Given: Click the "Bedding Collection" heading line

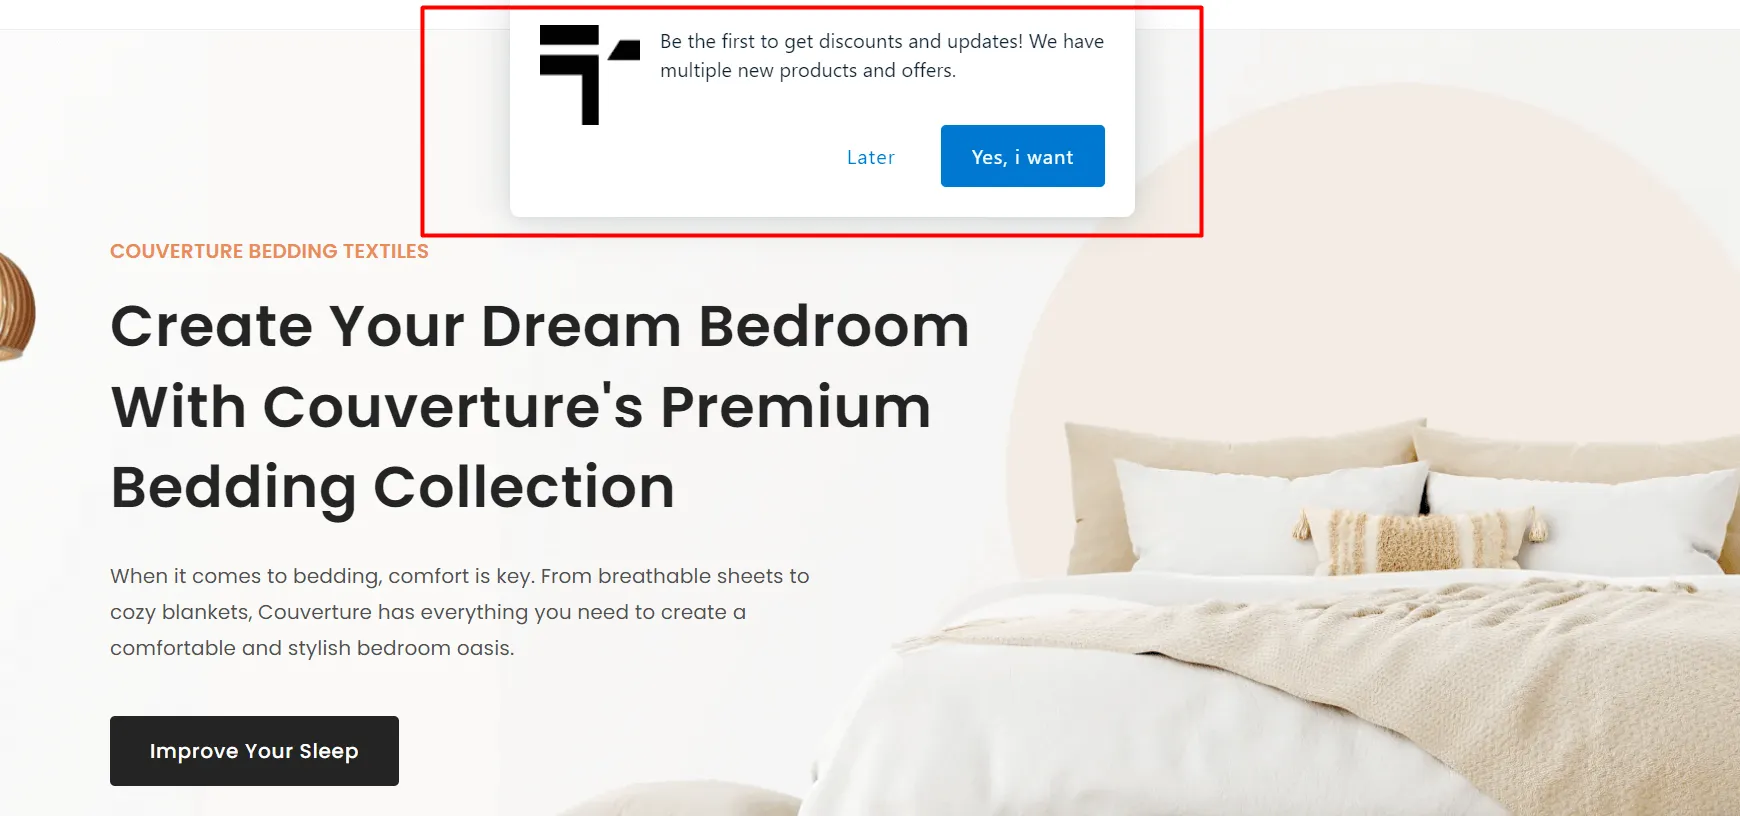Looking at the screenshot, I should [x=393, y=488].
